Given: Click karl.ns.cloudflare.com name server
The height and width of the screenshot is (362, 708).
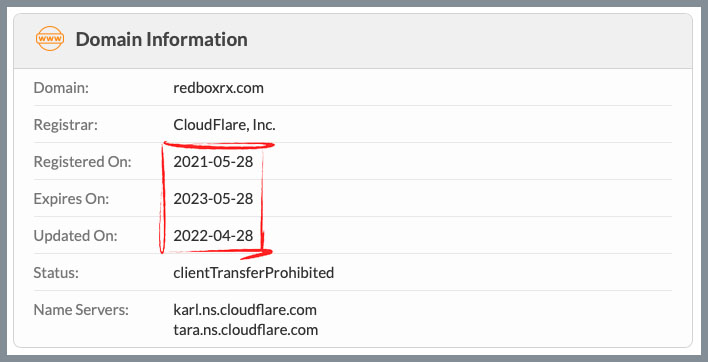Looking at the screenshot, I should coord(245,310).
